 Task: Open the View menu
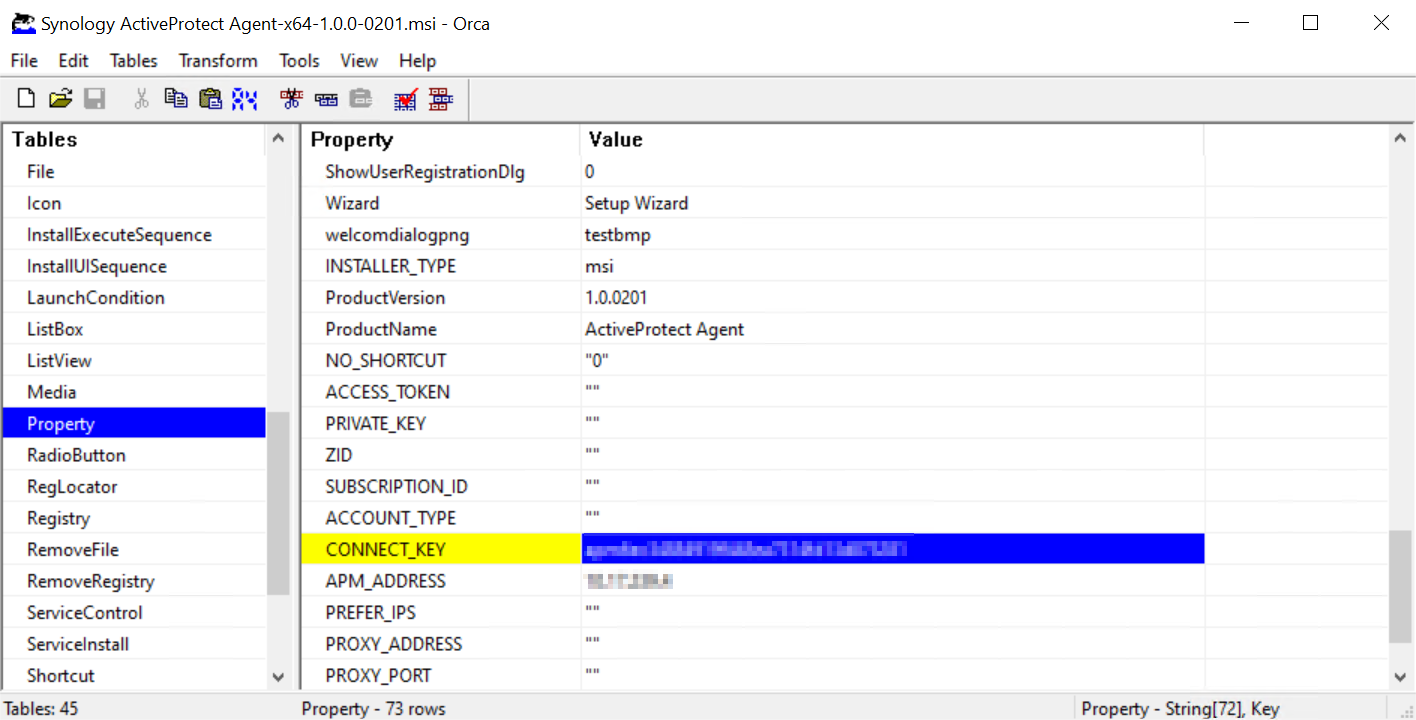tap(359, 61)
